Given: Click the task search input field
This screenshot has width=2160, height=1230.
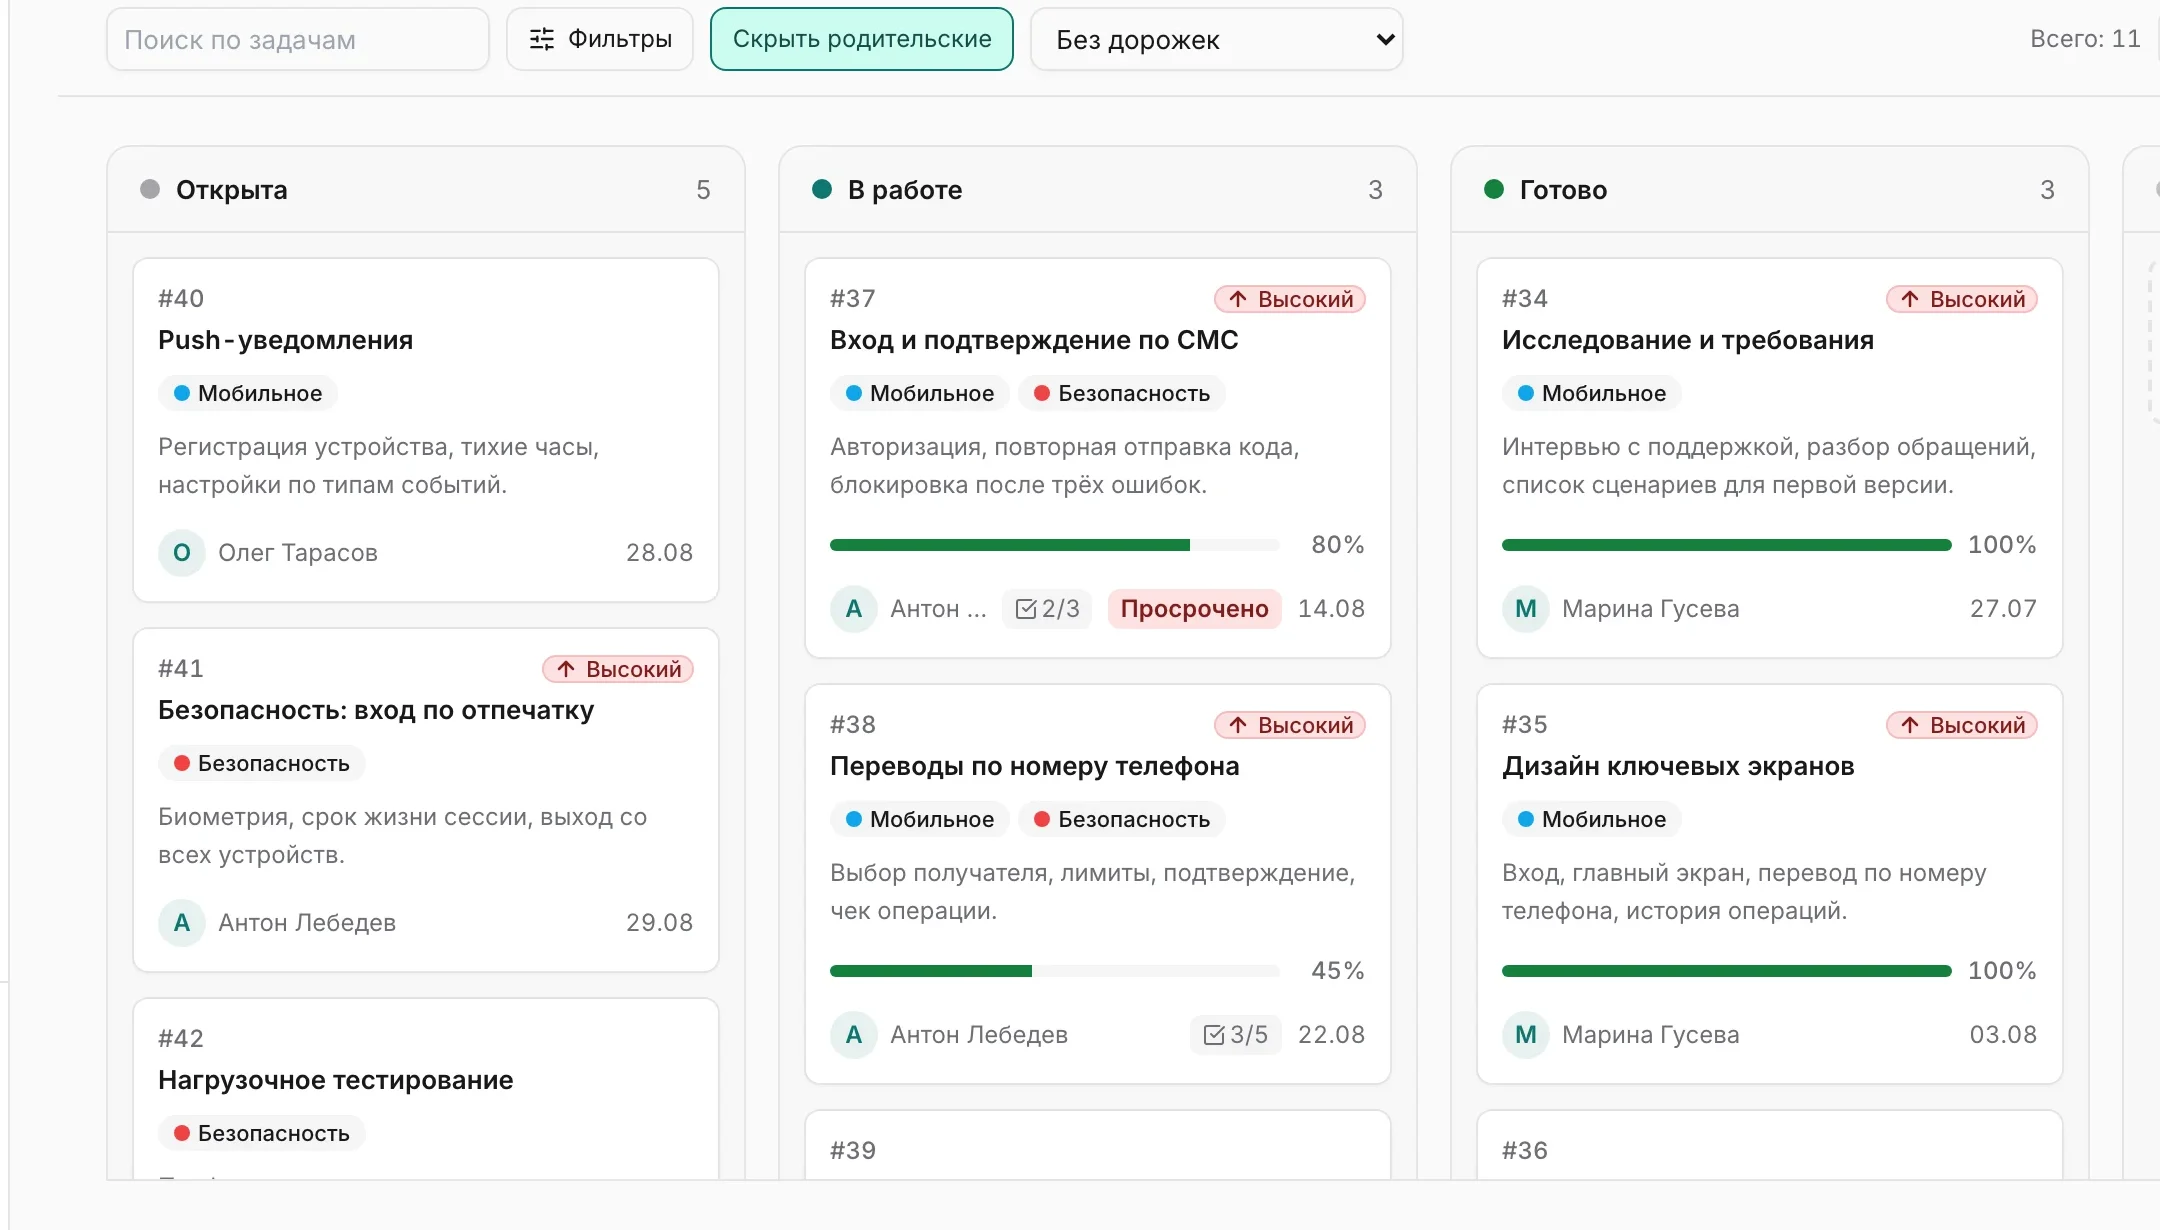Looking at the screenshot, I should coord(298,40).
